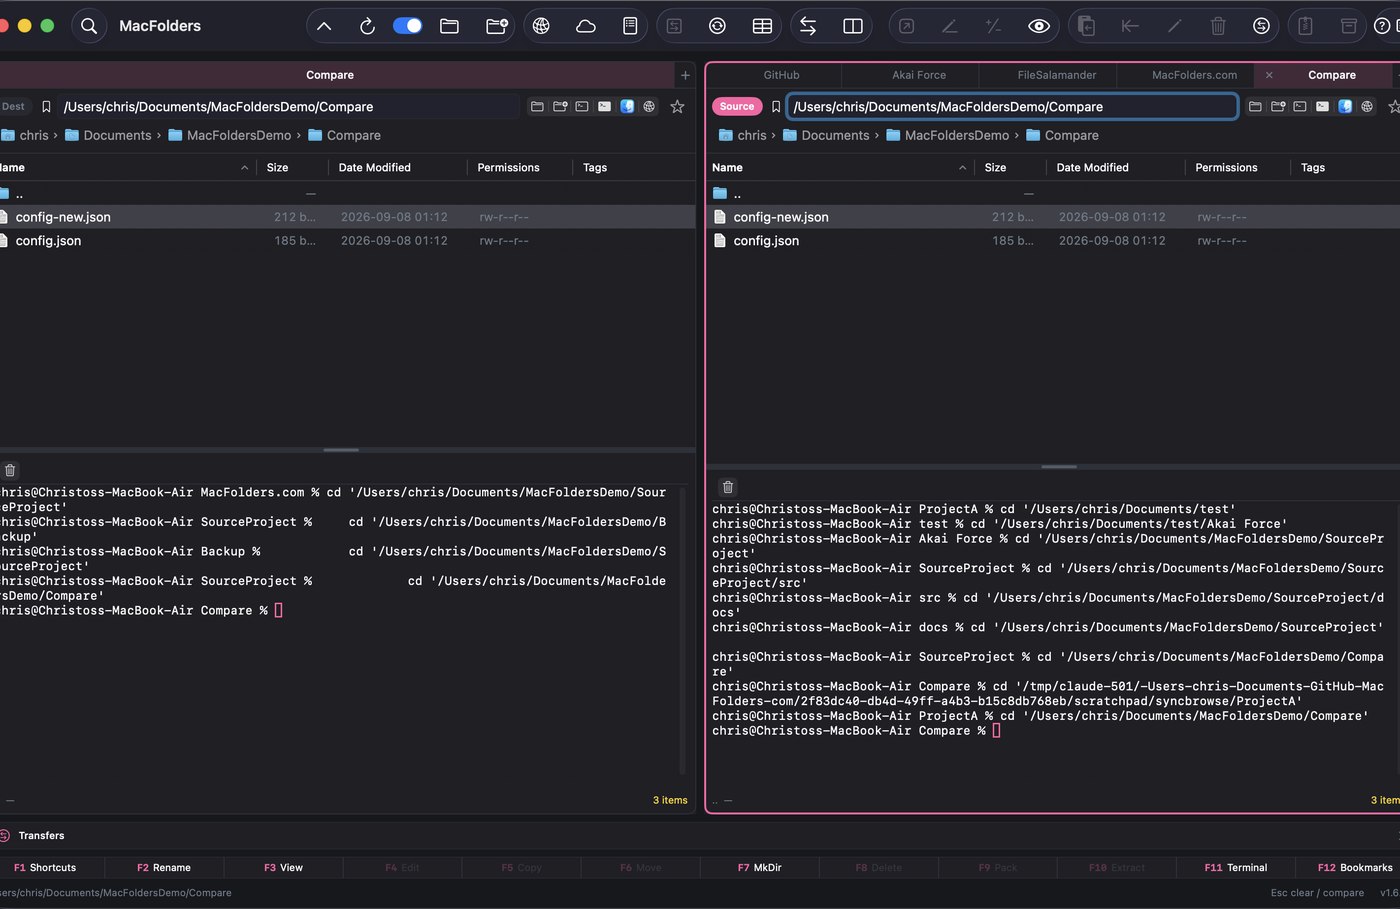Refresh the panel with the reload icon
The width and height of the screenshot is (1400, 909).
[x=367, y=26]
